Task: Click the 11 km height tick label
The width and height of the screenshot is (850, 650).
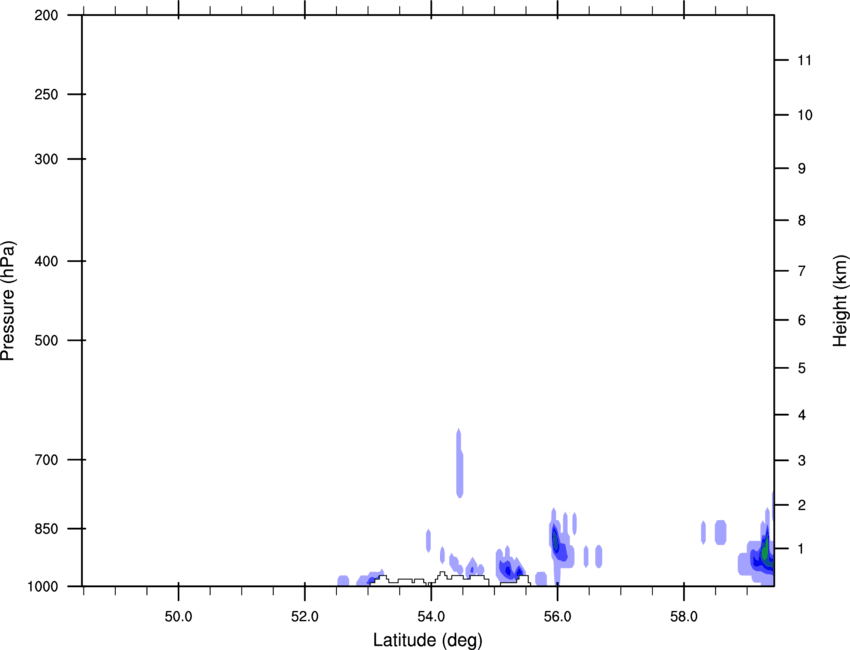Action: click(x=805, y=61)
